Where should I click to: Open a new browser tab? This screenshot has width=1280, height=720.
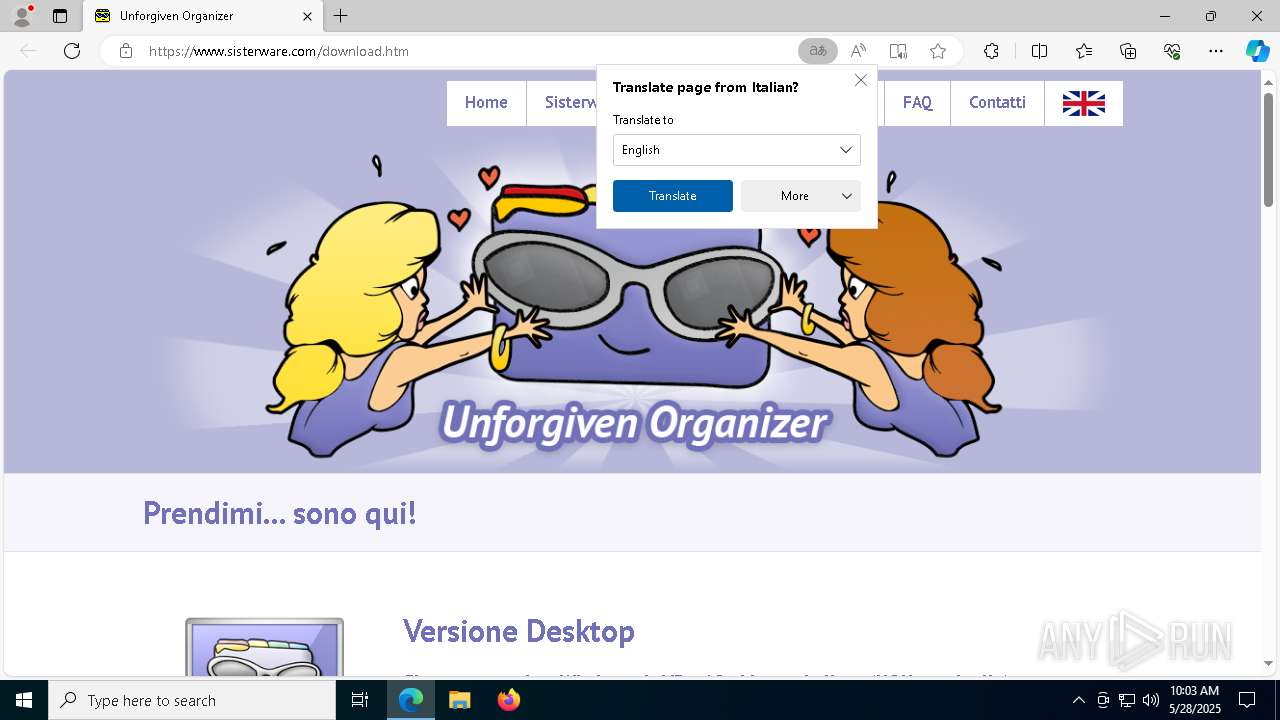pos(341,16)
